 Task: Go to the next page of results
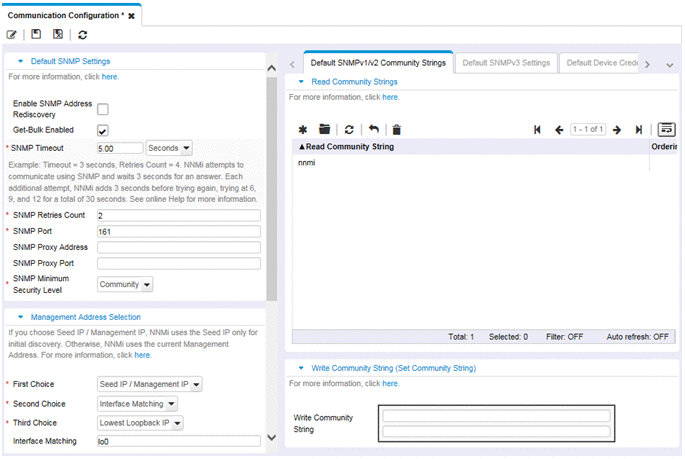617,130
